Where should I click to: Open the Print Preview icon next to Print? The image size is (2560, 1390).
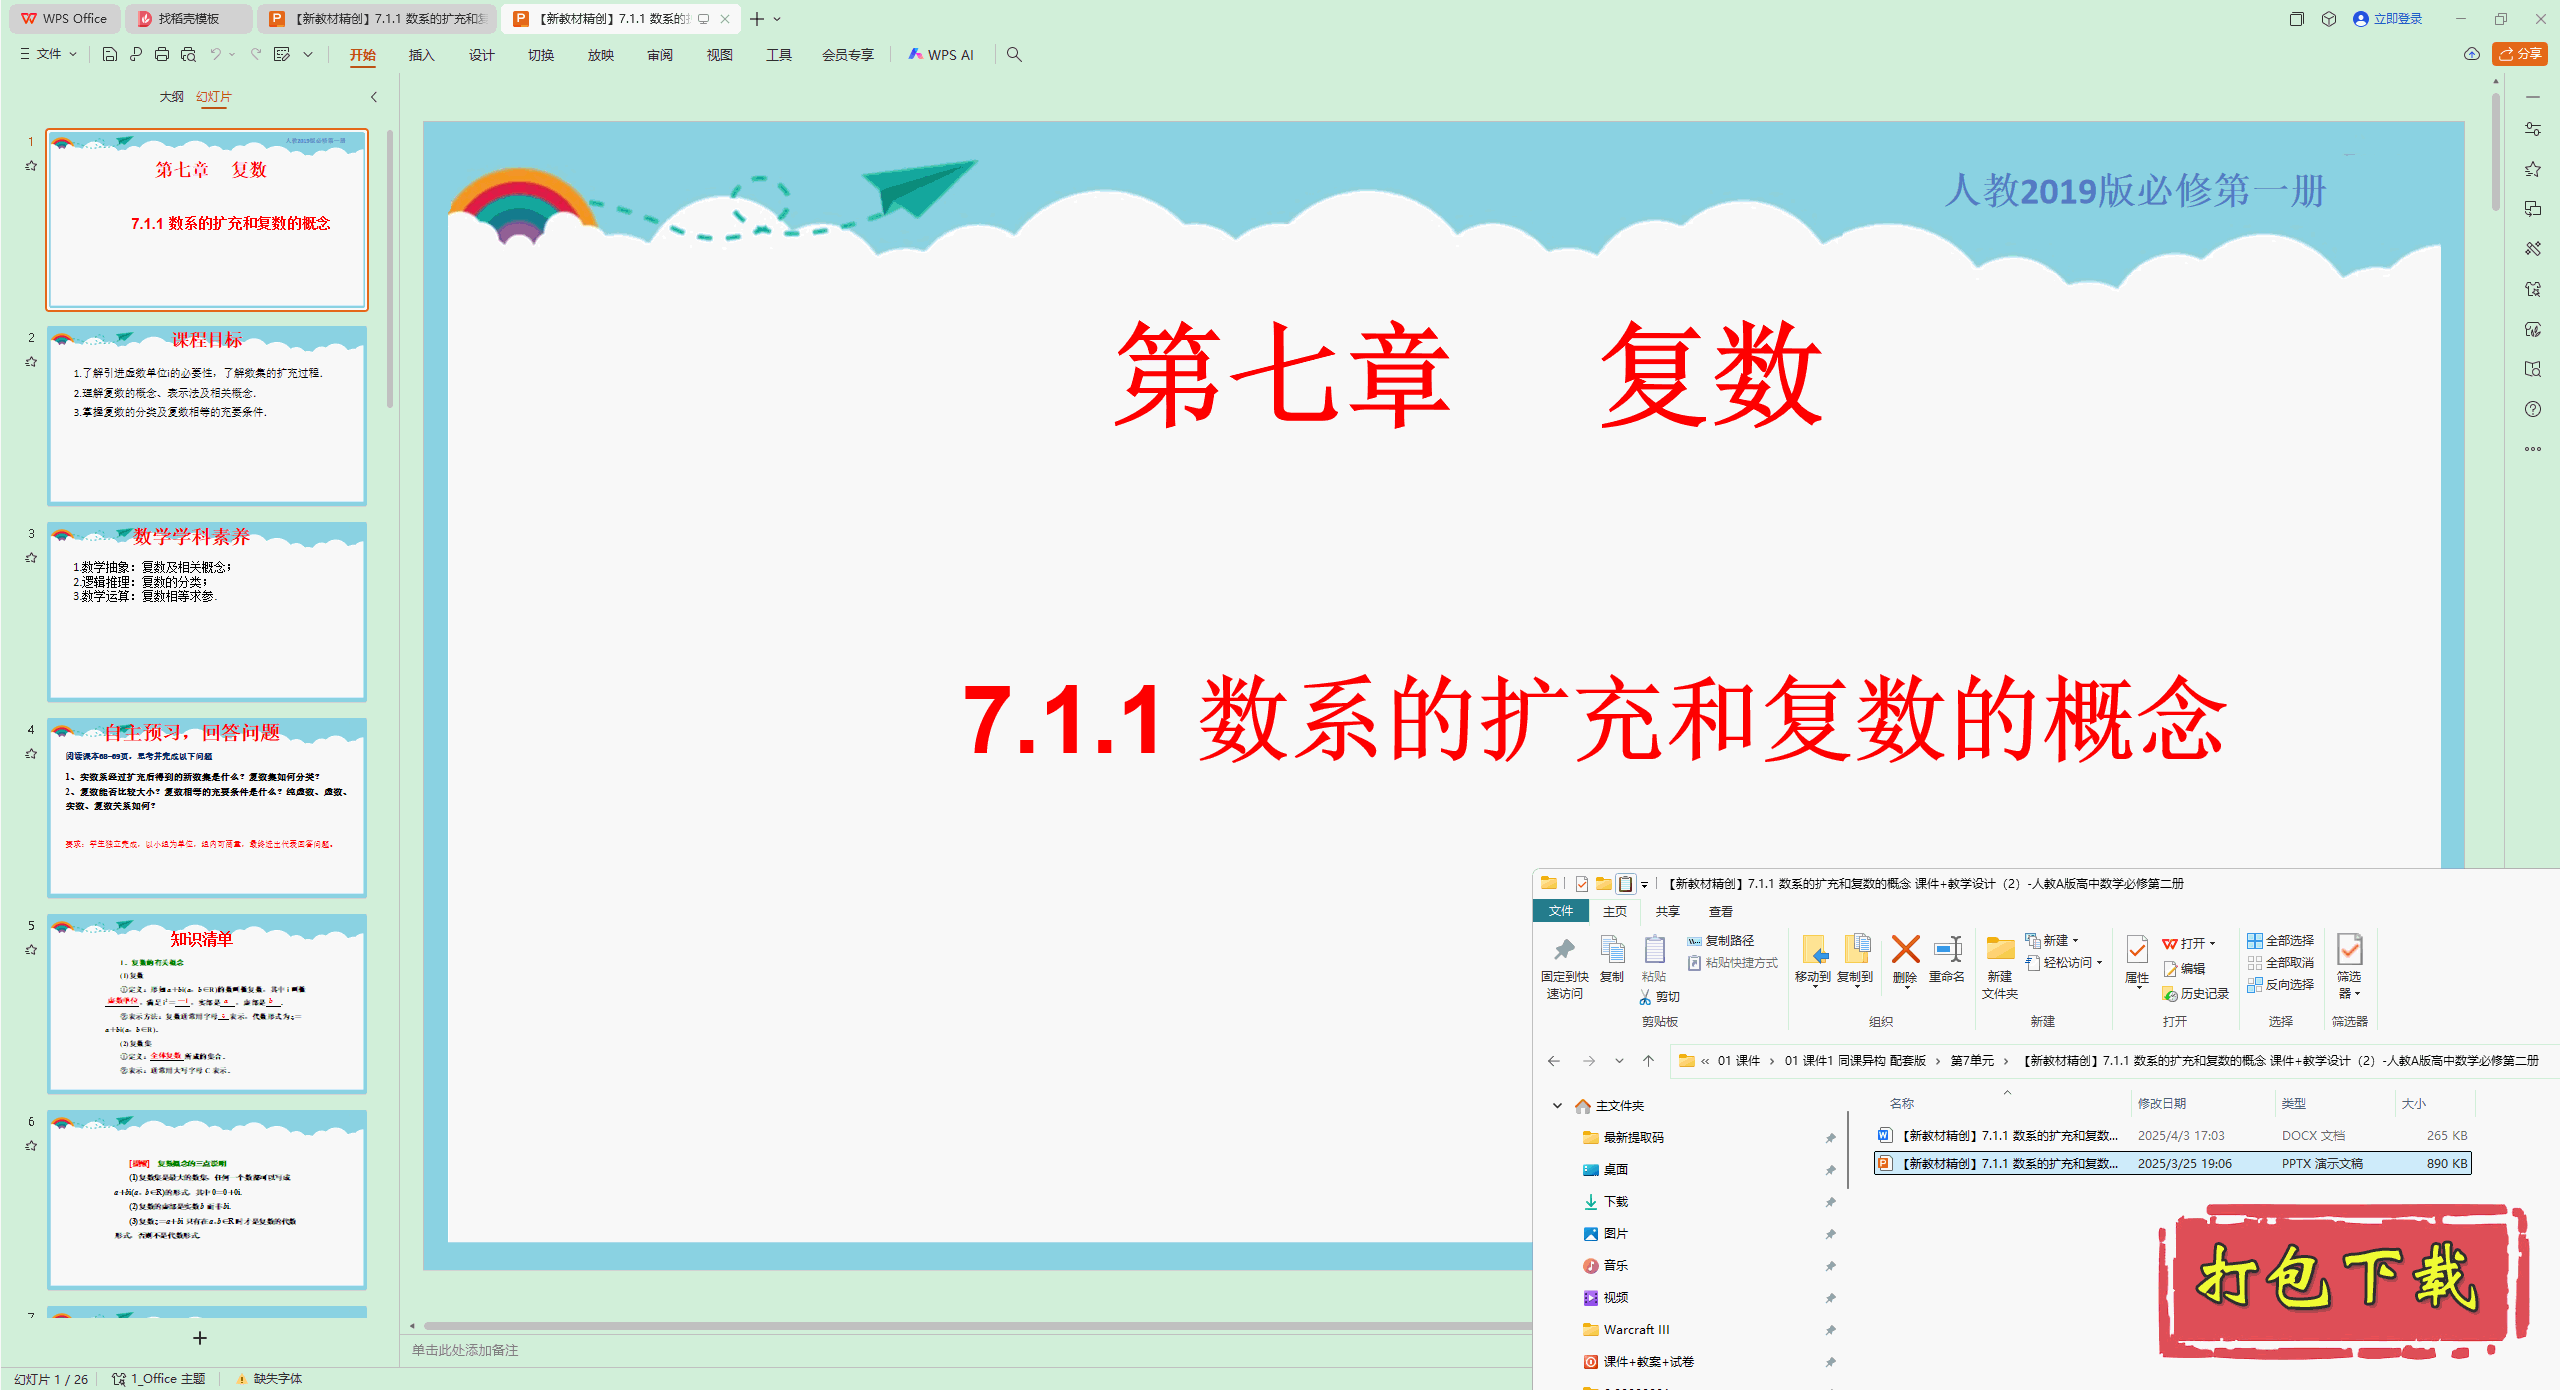click(188, 55)
